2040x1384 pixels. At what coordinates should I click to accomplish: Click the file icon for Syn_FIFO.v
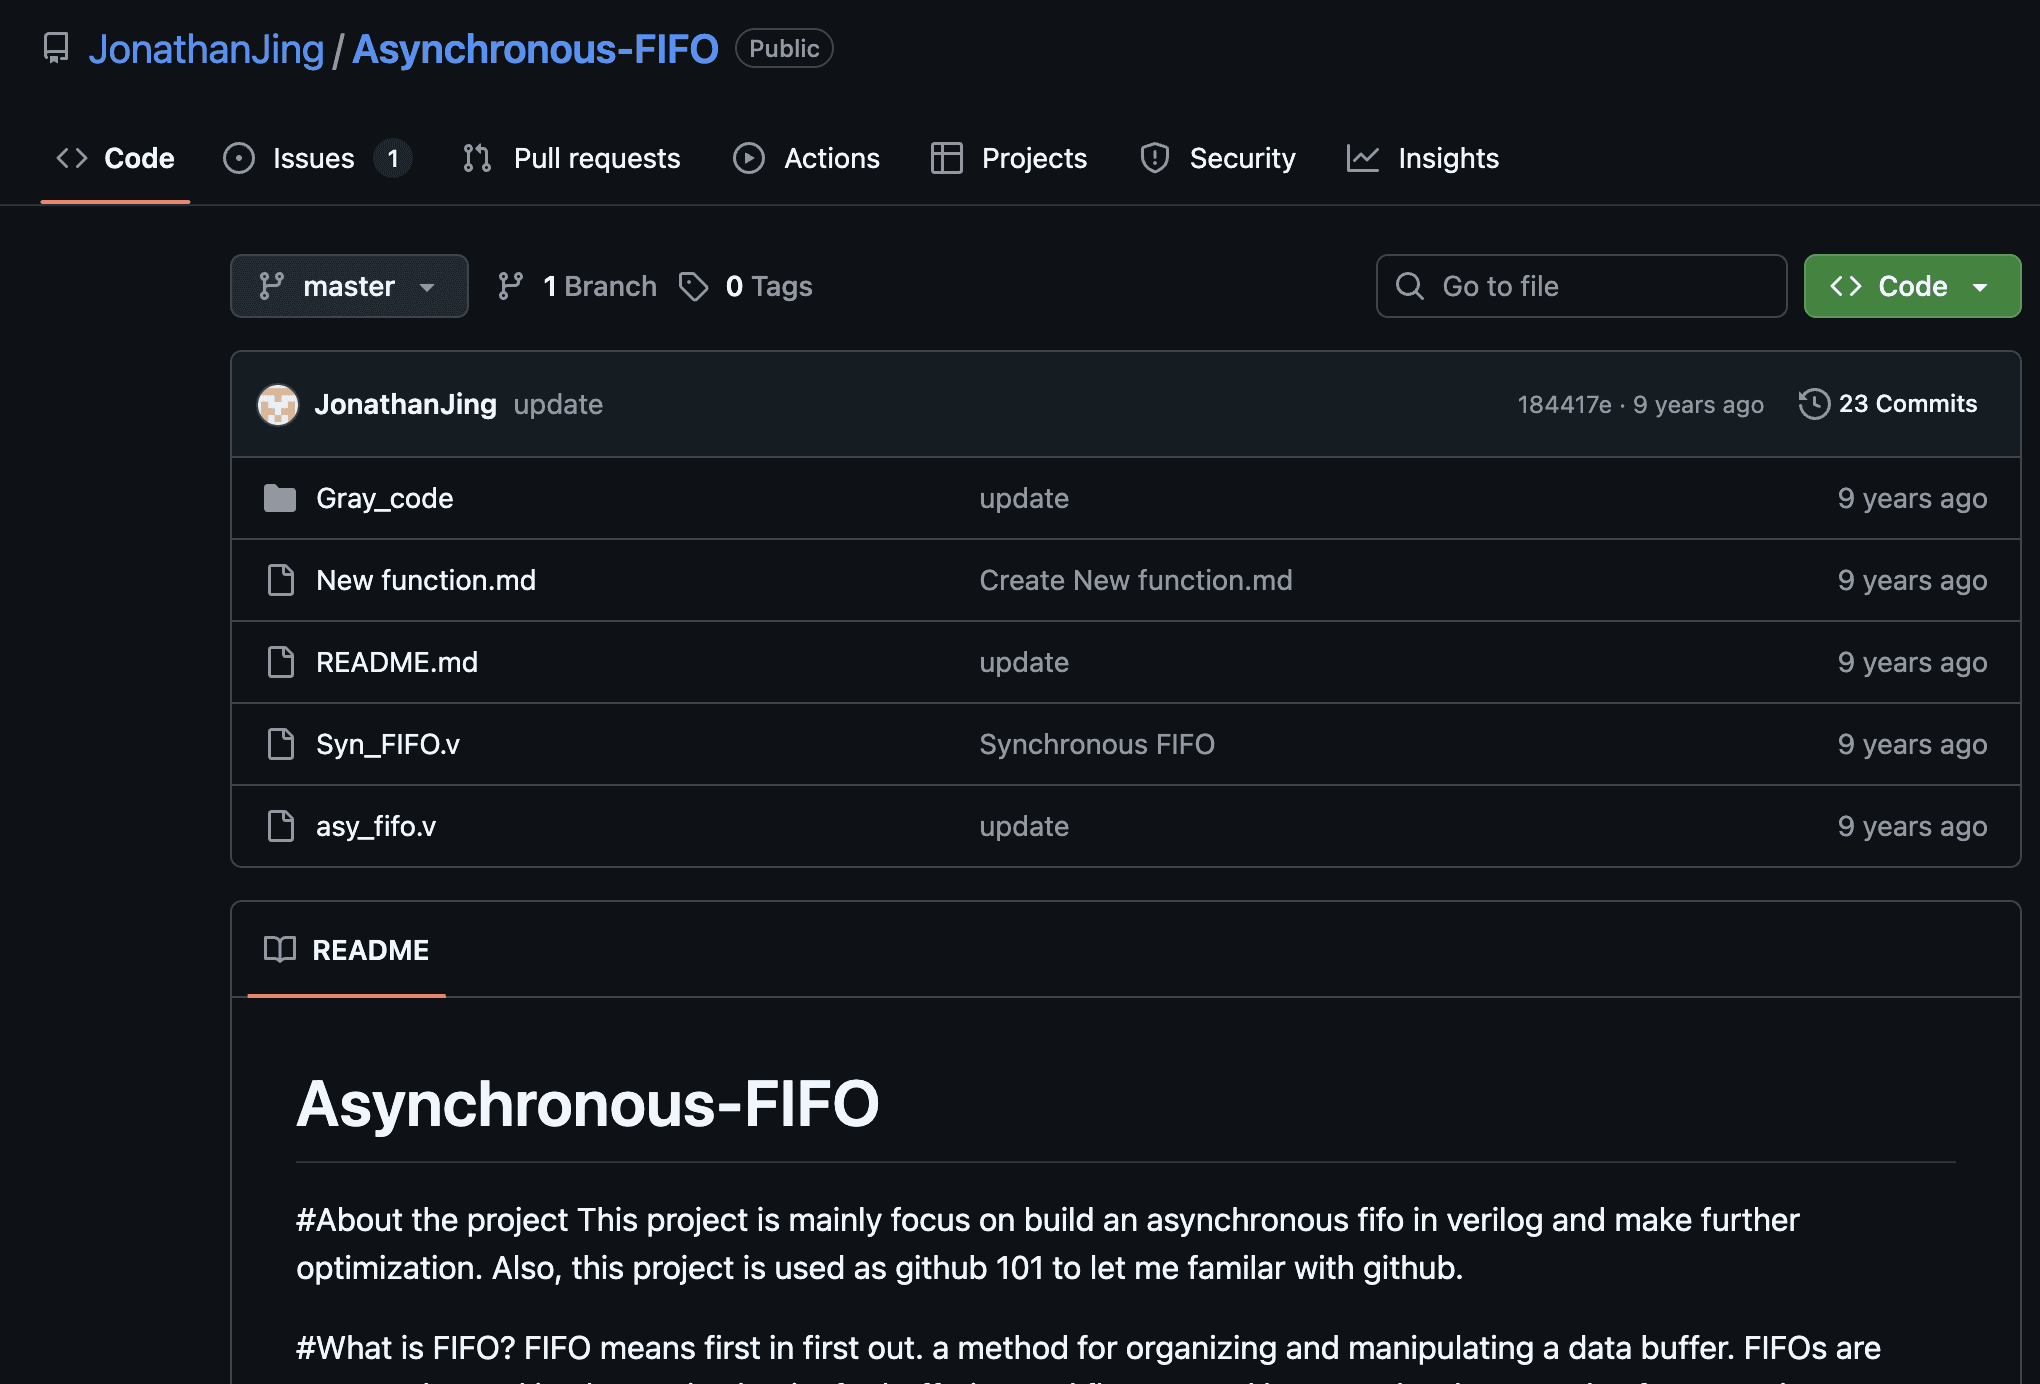pos(281,744)
